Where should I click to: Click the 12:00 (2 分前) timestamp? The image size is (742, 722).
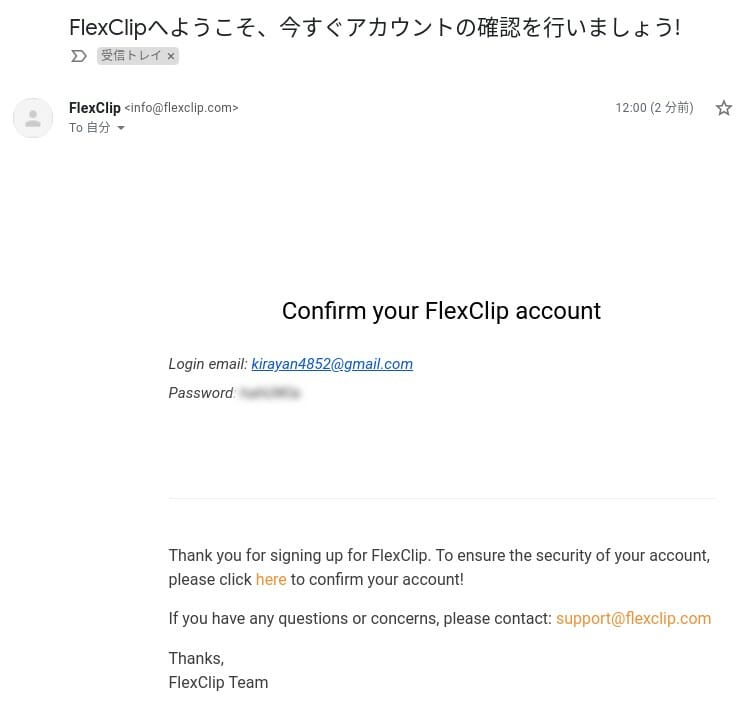click(654, 108)
